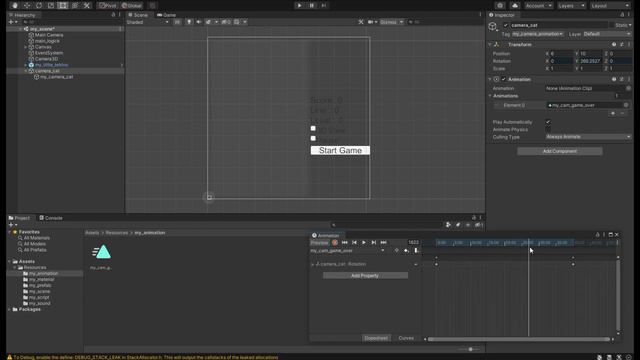Open the Gizmos dropdown
640x360 pixels.
[391, 22]
